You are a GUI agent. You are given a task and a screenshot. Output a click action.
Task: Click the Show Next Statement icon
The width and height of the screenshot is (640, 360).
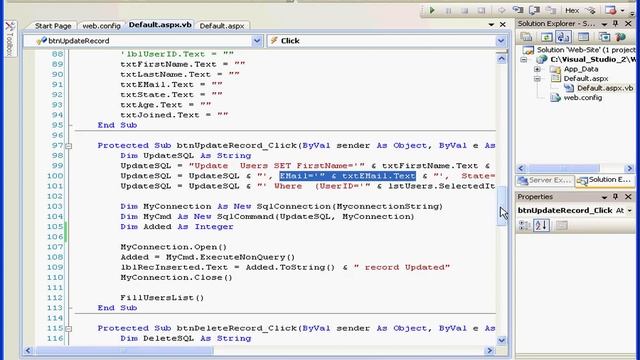(501, 11)
